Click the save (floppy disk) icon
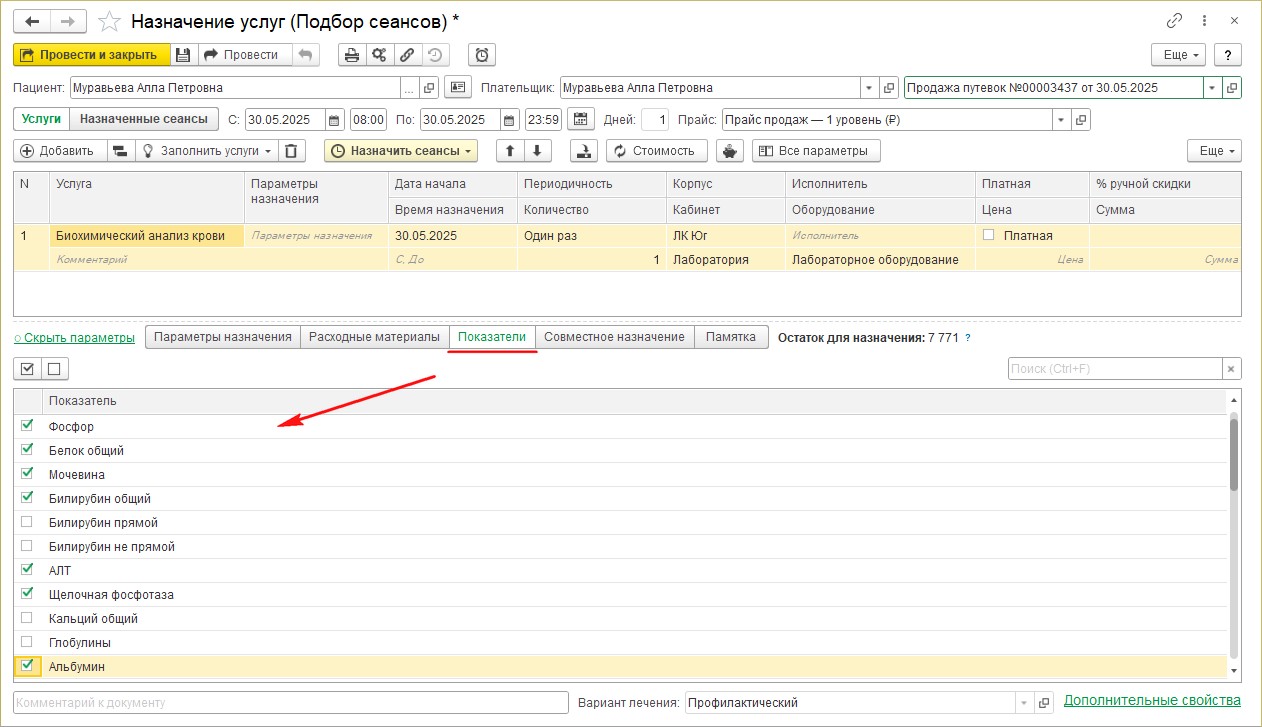Image resolution: width=1262 pixels, height=727 pixels. pos(183,55)
